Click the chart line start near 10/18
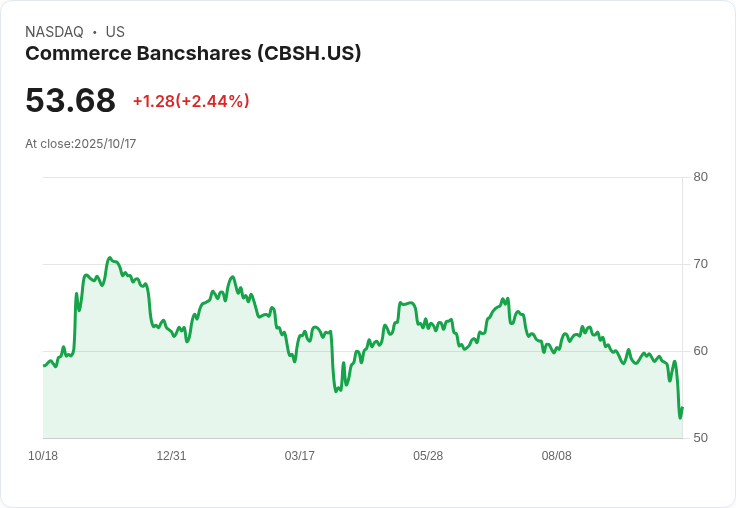736x508 pixels. click(44, 365)
